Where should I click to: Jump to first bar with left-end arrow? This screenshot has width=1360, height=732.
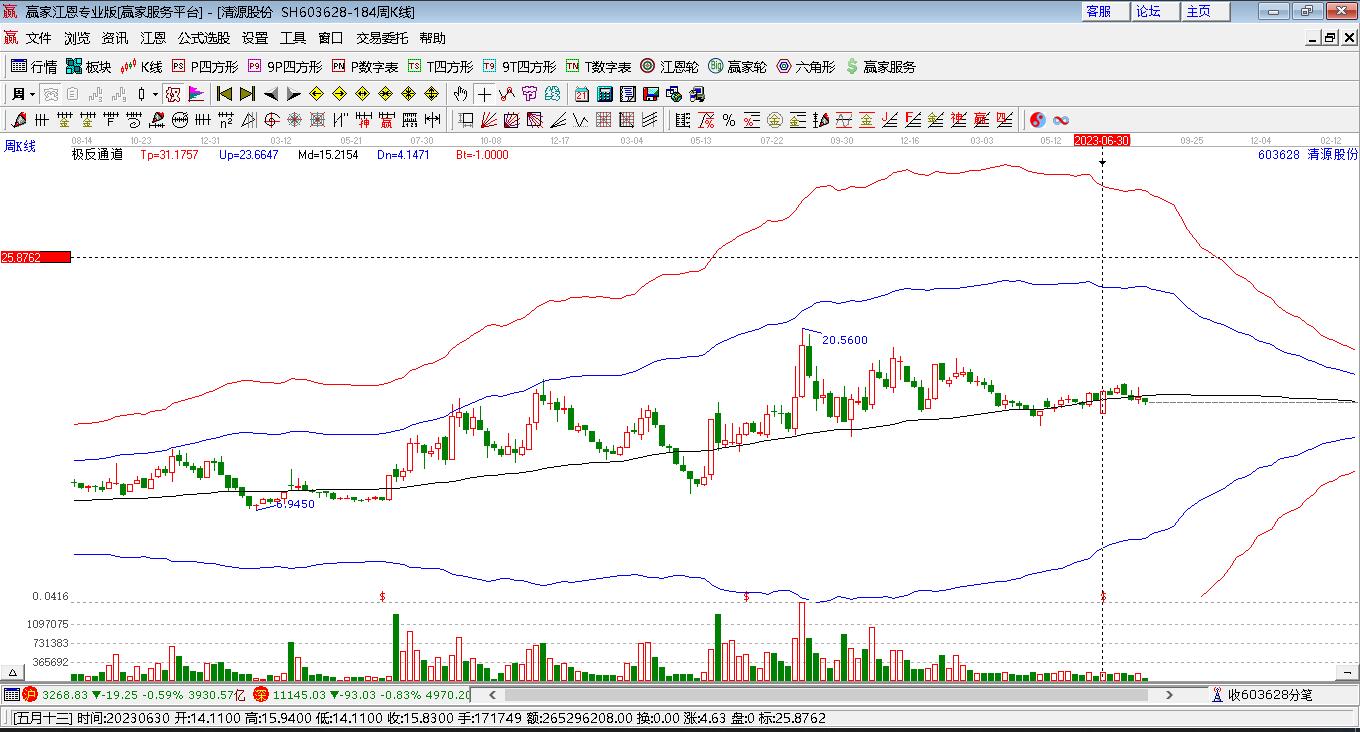pos(224,94)
